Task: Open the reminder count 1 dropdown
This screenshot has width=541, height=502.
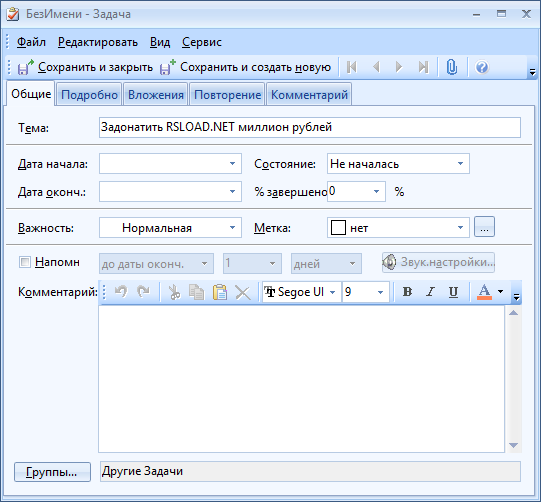Action: pos(272,264)
